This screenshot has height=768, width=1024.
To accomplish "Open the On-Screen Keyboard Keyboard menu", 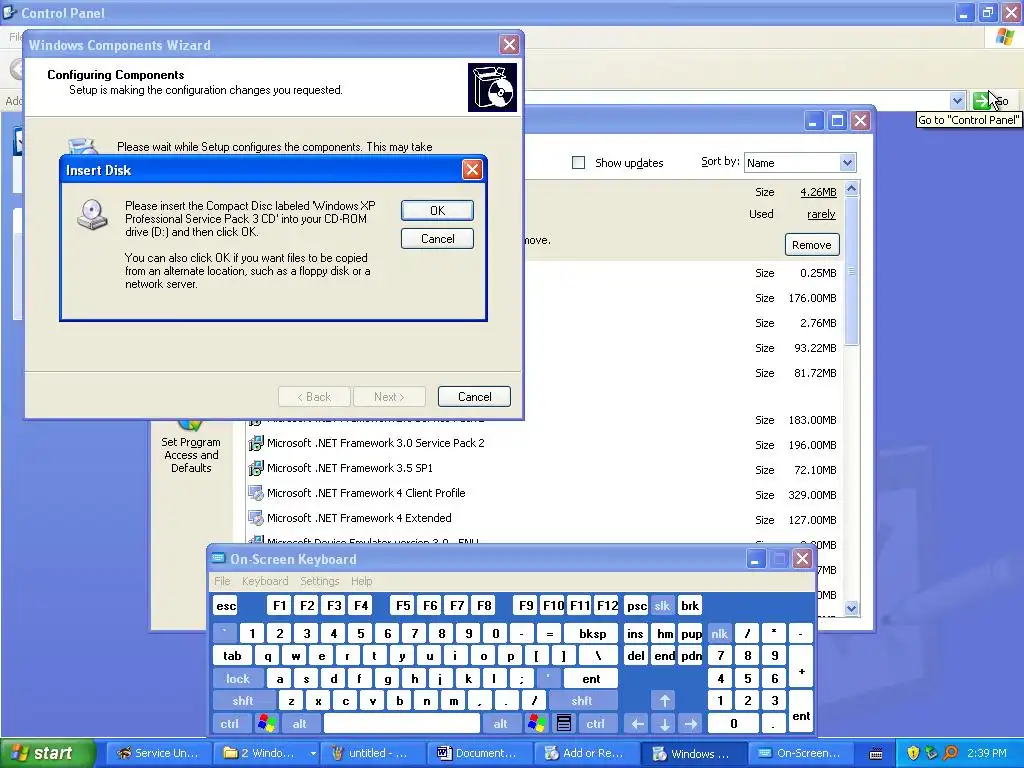I will pos(264,581).
